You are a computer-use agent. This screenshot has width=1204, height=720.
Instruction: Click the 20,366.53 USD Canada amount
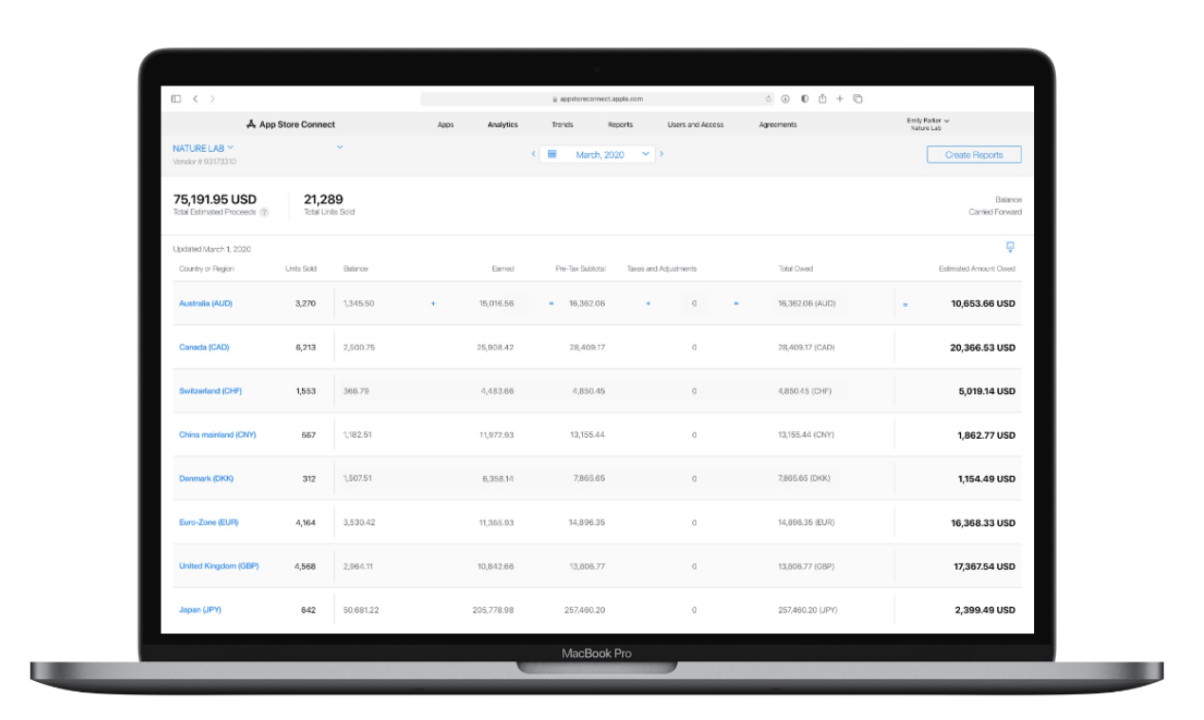[983, 347]
